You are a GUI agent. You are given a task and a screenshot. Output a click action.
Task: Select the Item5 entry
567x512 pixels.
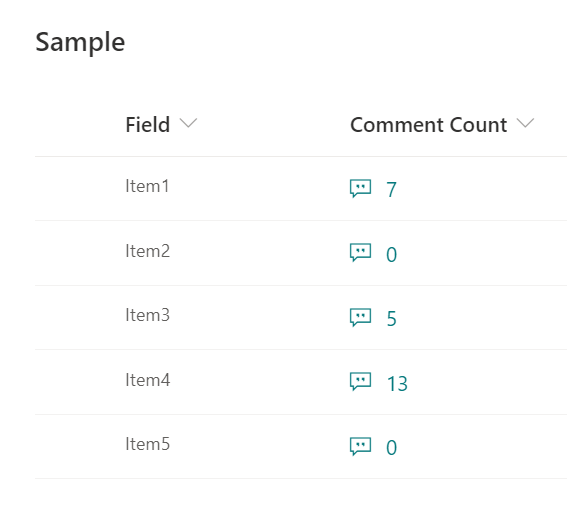coord(147,444)
